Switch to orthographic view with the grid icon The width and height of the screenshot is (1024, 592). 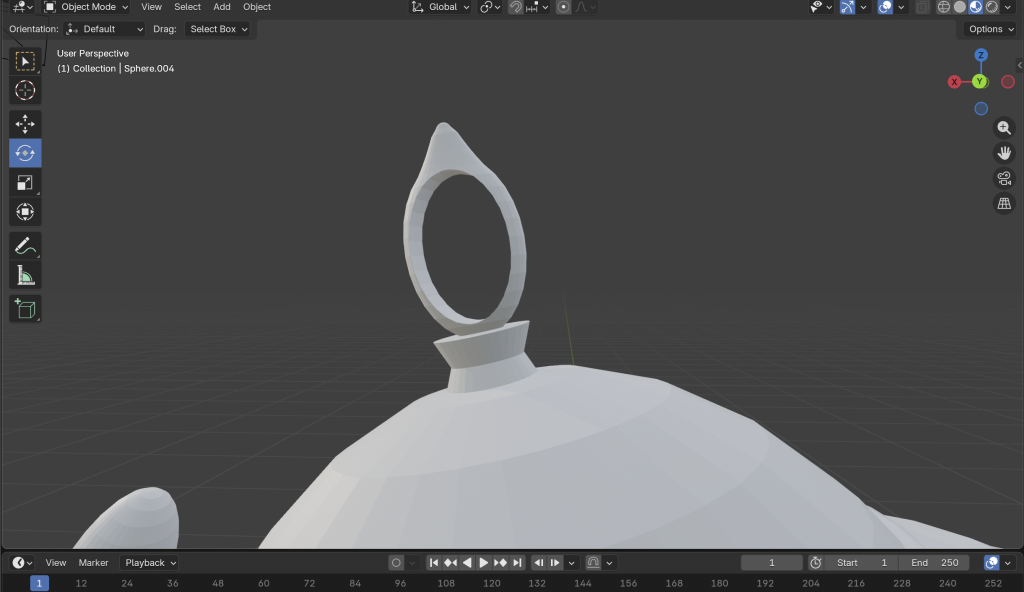(x=1004, y=204)
